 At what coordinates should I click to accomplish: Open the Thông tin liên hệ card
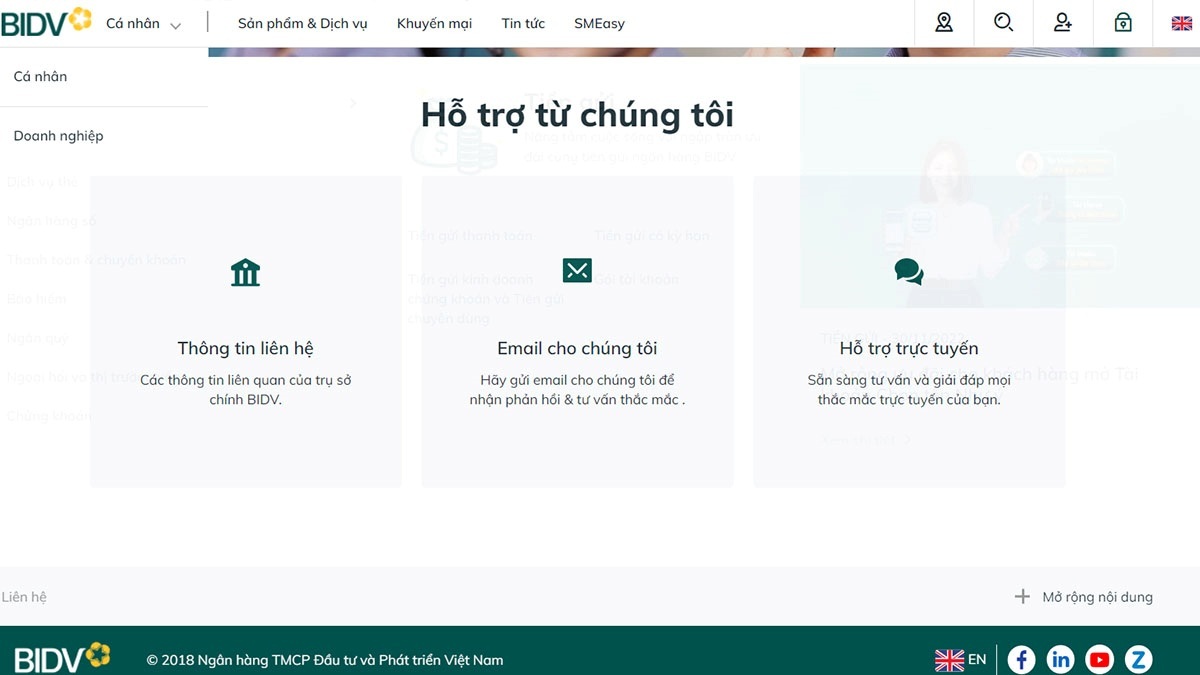245,349
